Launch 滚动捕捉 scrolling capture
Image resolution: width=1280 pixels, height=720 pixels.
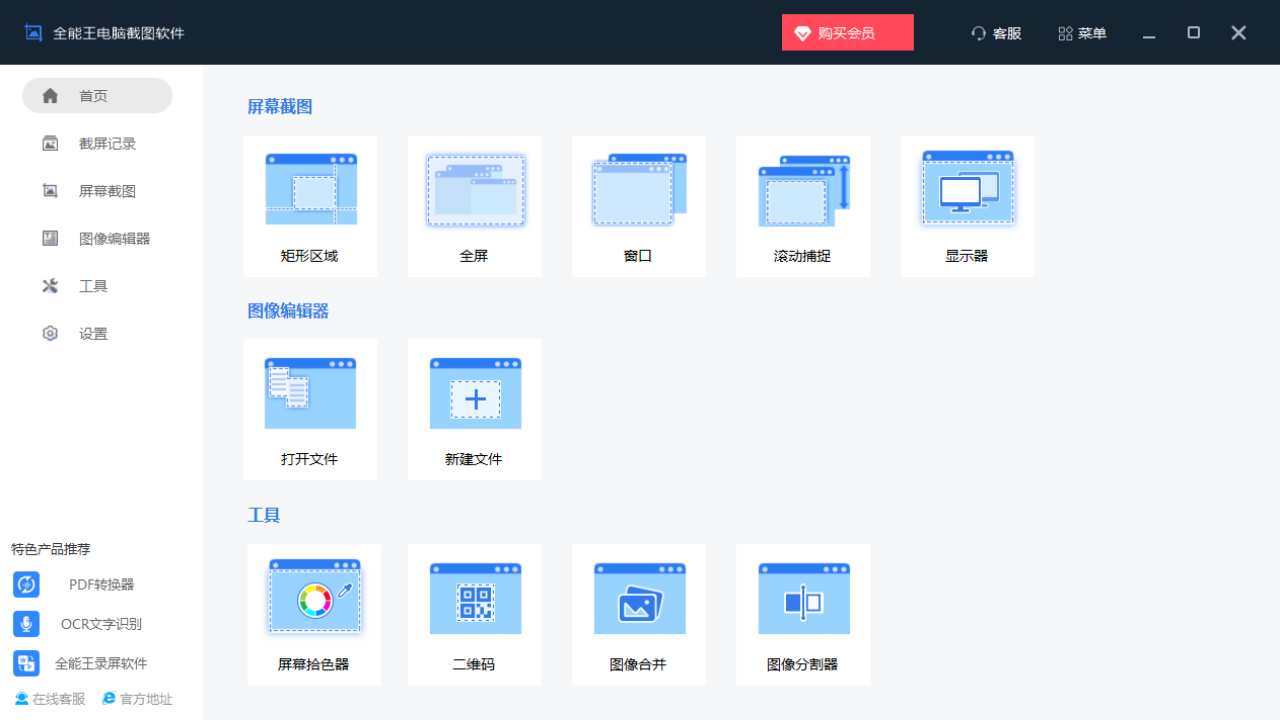tap(803, 190)
